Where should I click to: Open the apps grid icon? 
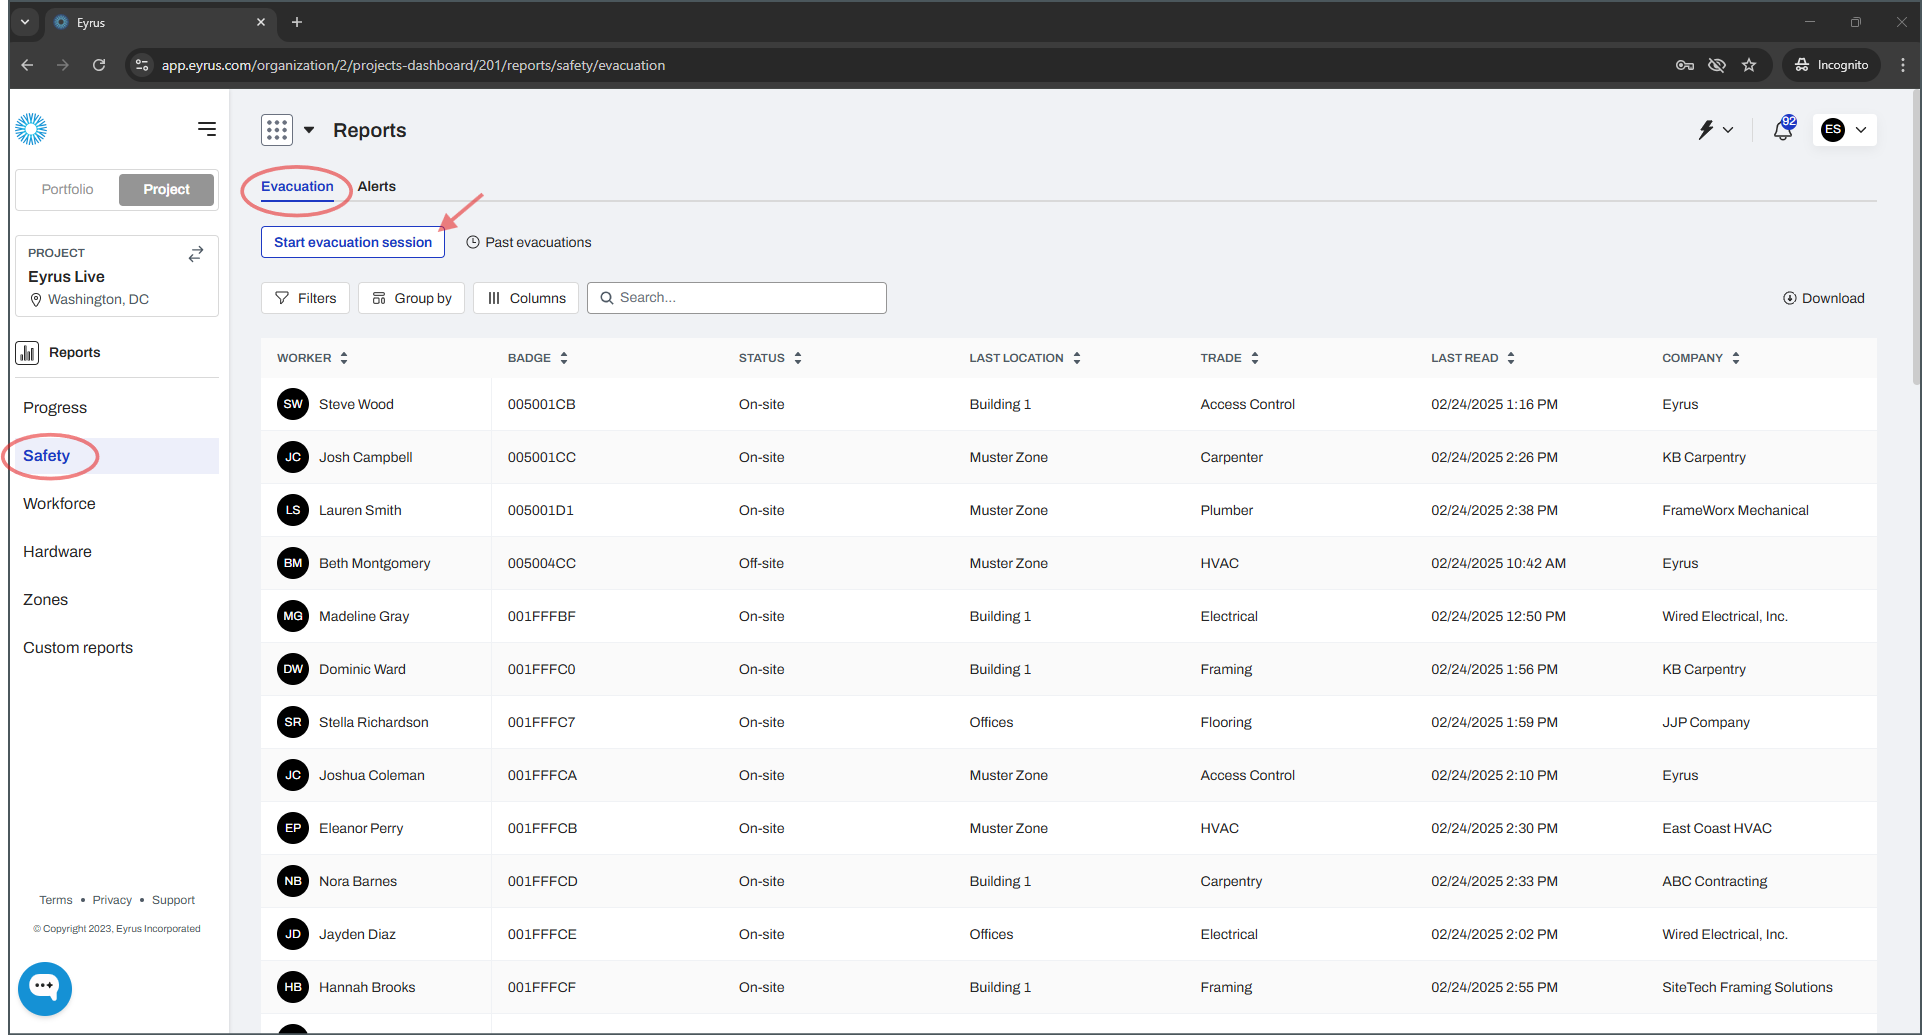tap(277, 130)
